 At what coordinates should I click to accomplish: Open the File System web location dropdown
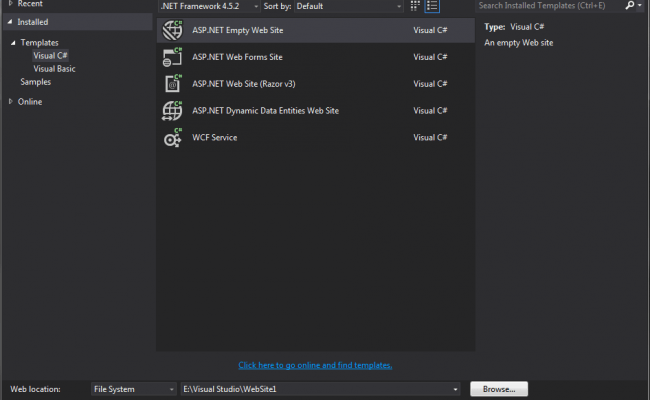click(133, 389)
